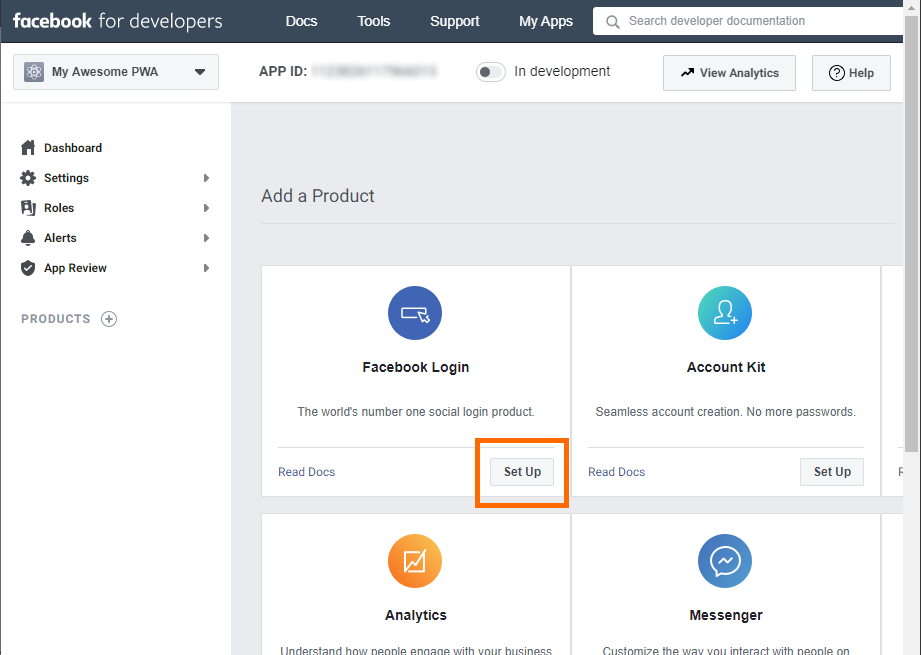Screen dimensions: 921x655
Task: Select Alerts label in sidebar
Action: tap(60, 238)
